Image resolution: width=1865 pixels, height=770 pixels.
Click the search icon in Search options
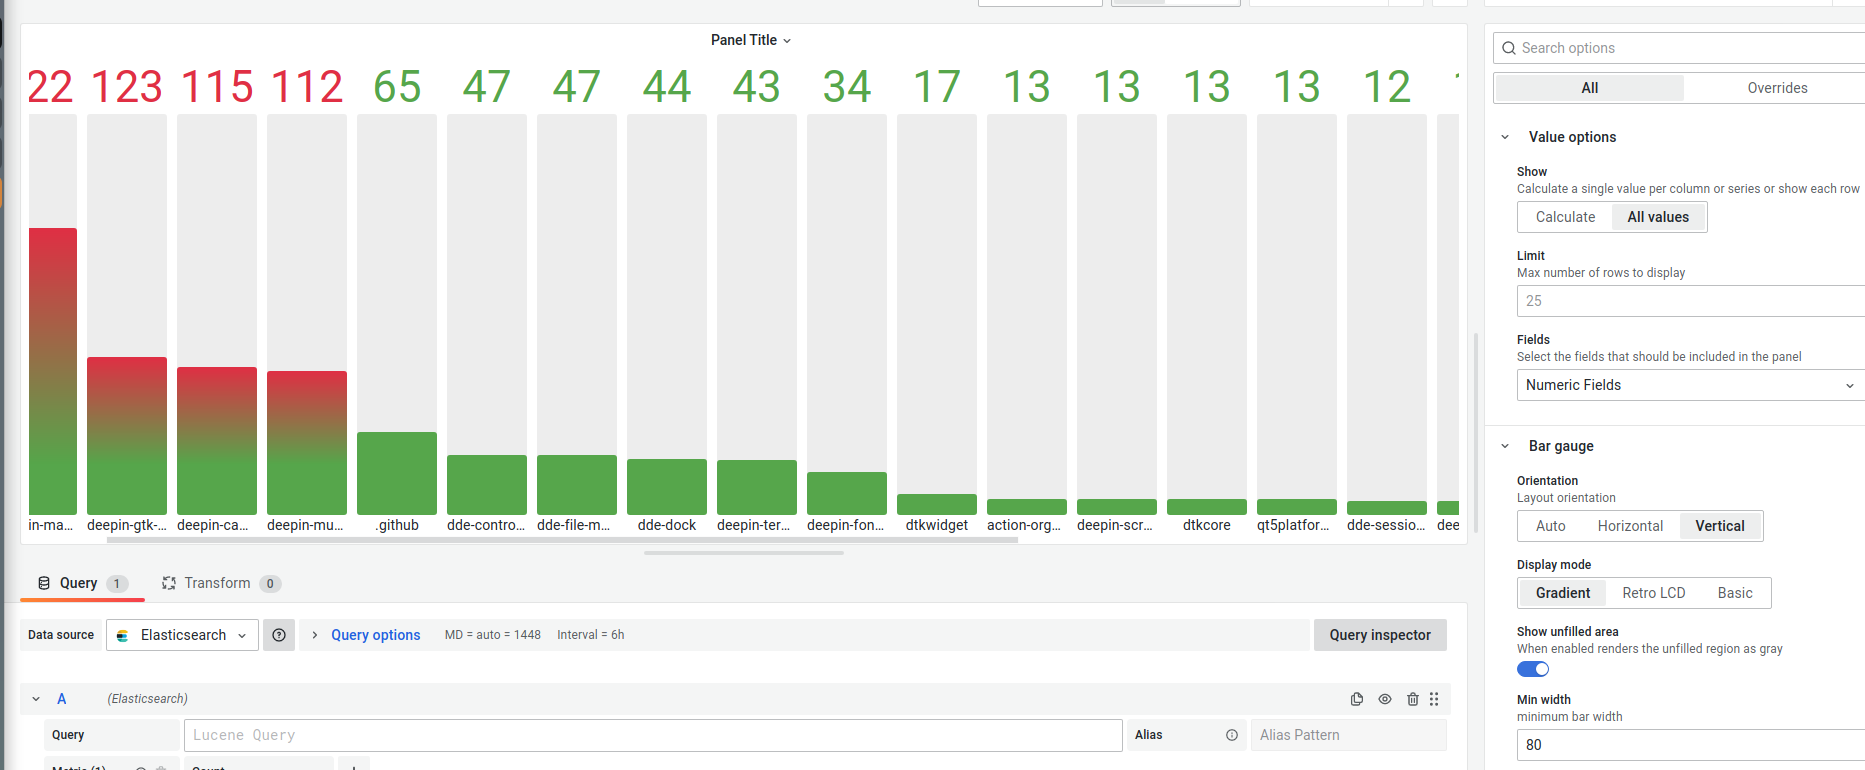pyautogui.click(x=1509, y=48)
